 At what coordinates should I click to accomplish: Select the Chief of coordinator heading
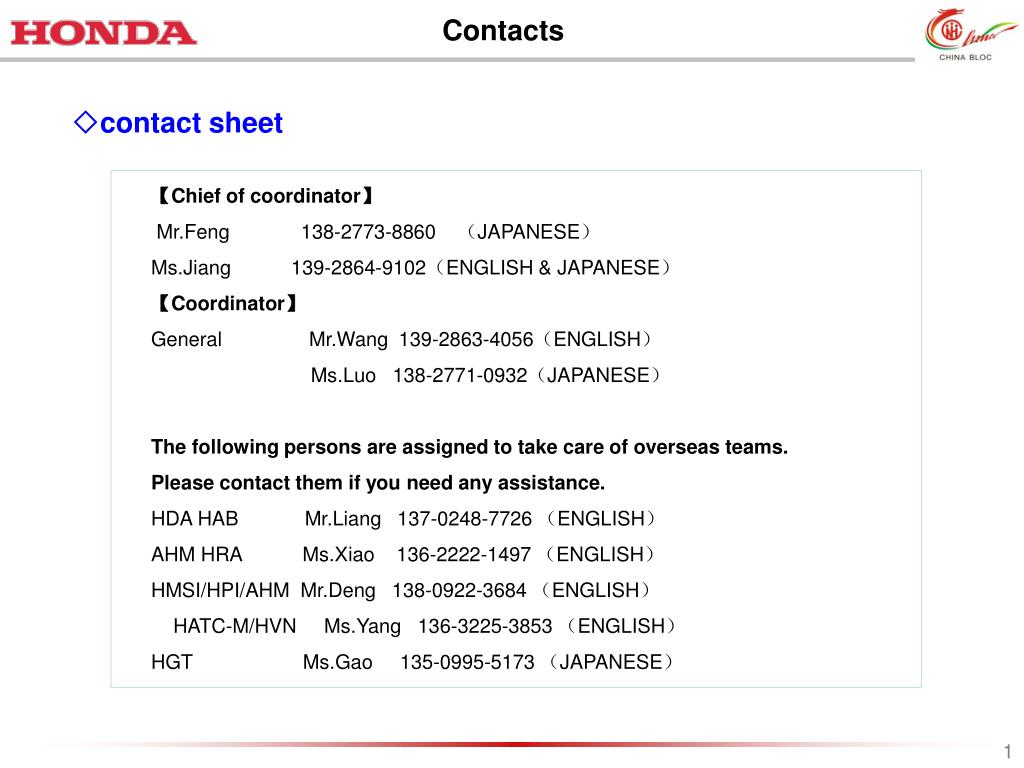pos(265,196)
